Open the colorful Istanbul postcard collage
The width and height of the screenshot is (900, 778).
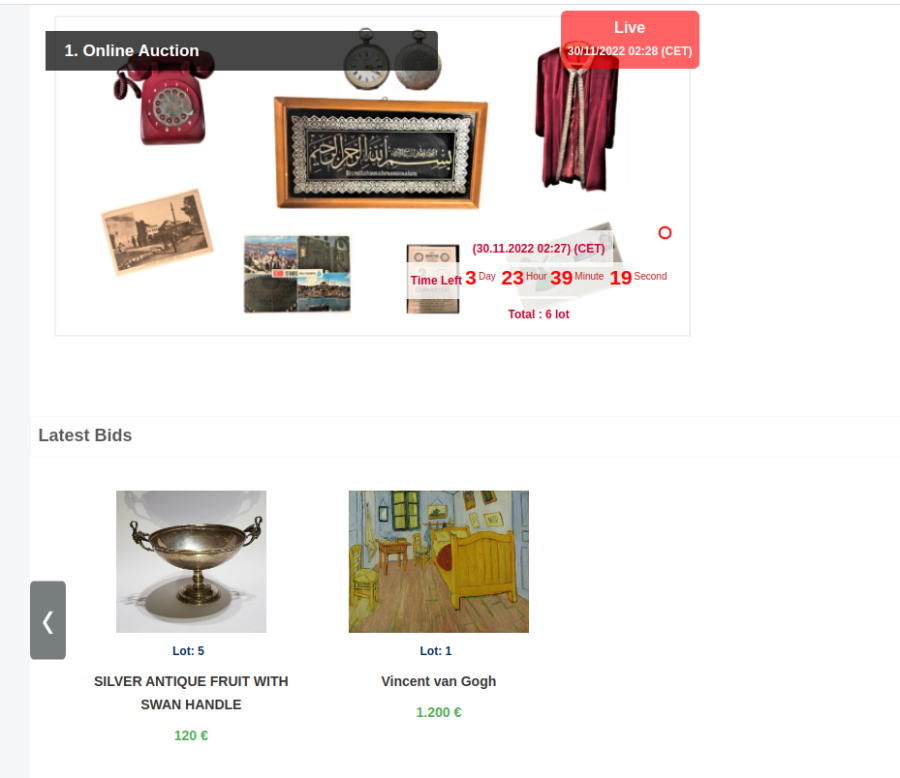click(297, 274)
